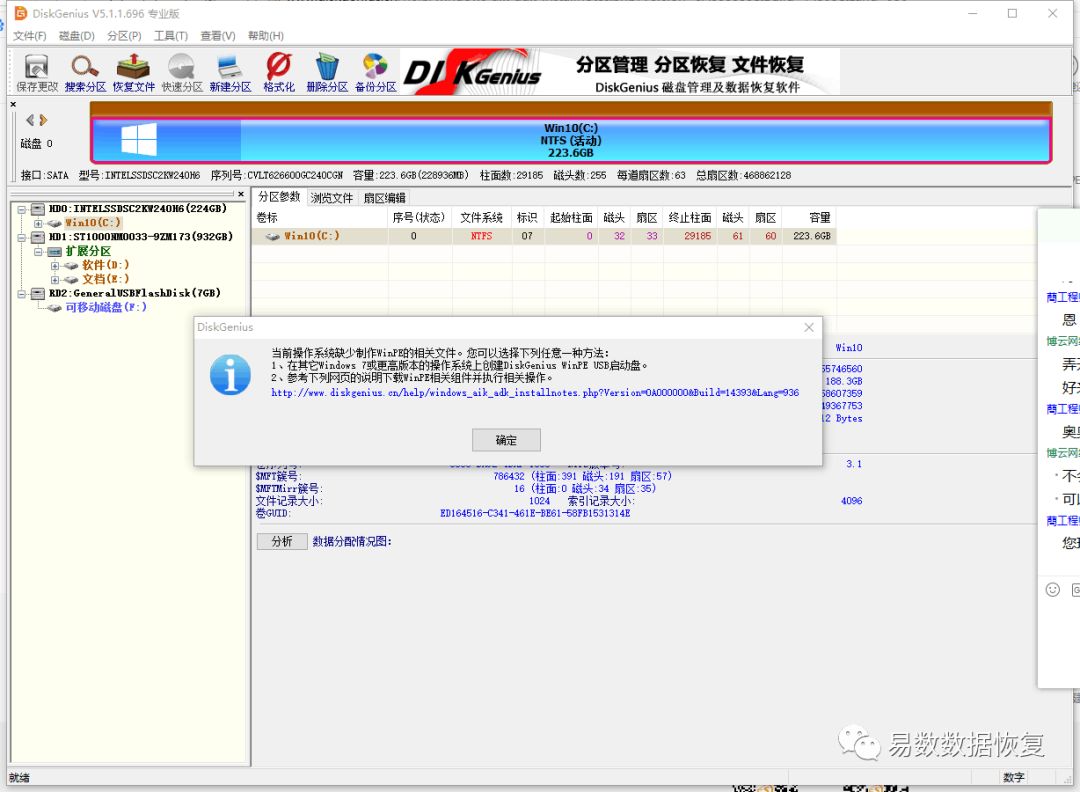Image resolution: width=1080 pixels, height=792 pixels.
Task: Go to next disk with right arrow
Action: 43,121
